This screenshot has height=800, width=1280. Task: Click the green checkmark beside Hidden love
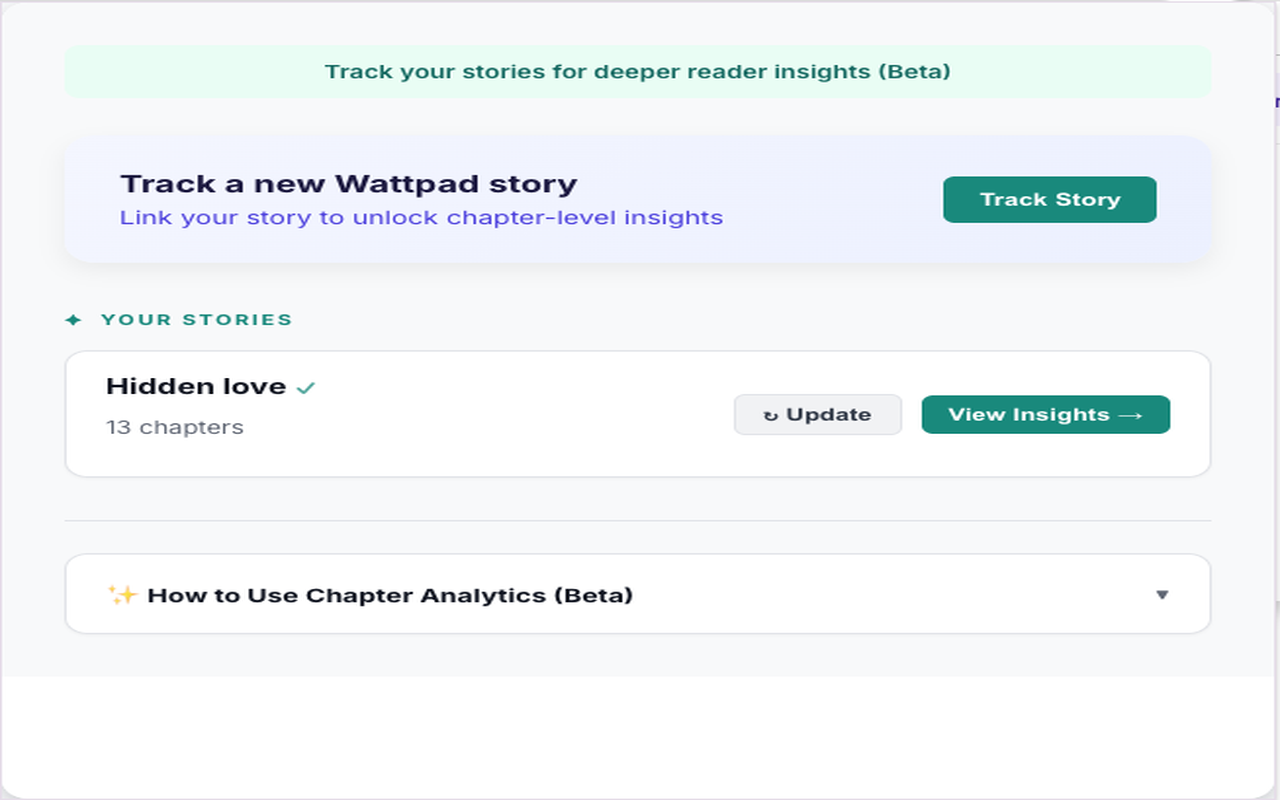[306, 387]
